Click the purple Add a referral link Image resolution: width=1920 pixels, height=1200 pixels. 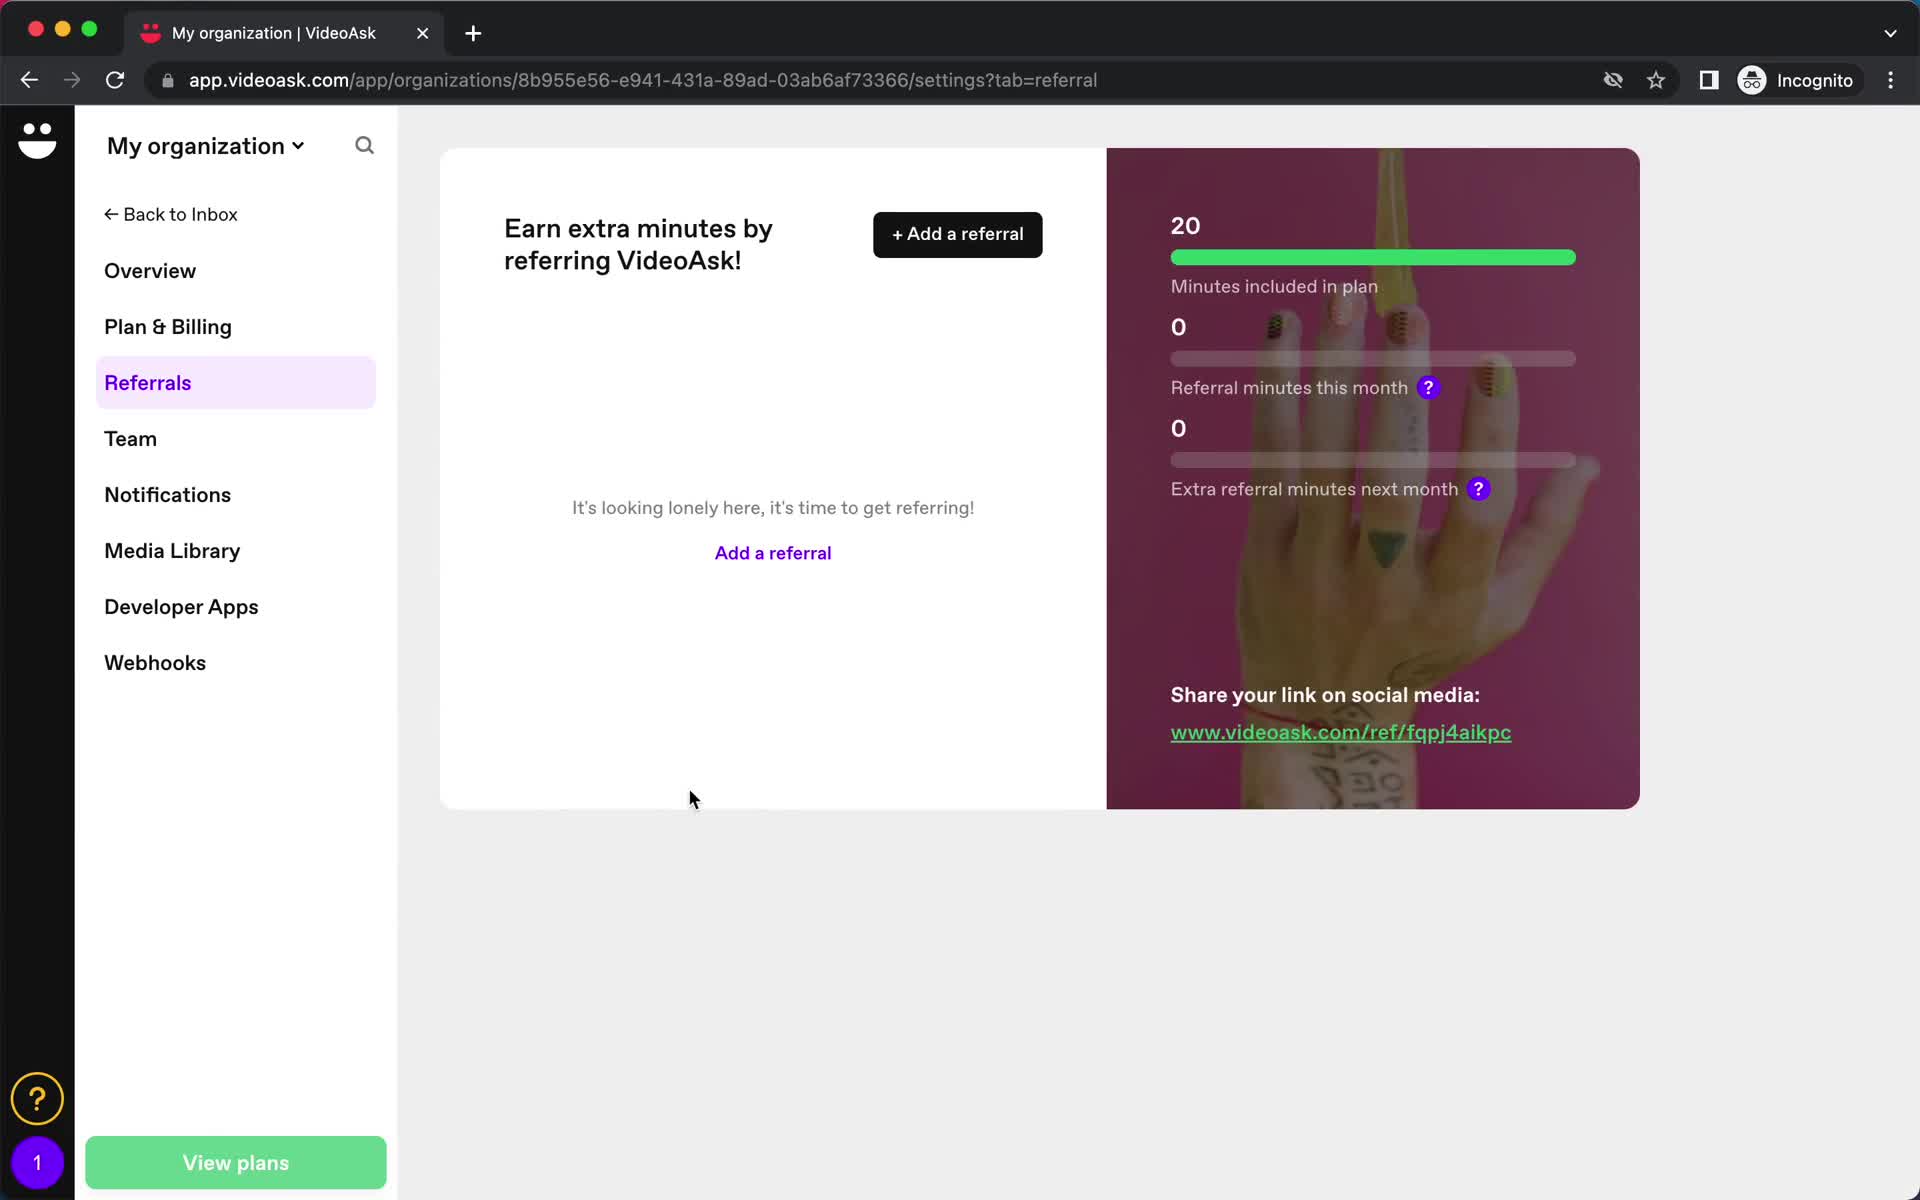(773, 553)
